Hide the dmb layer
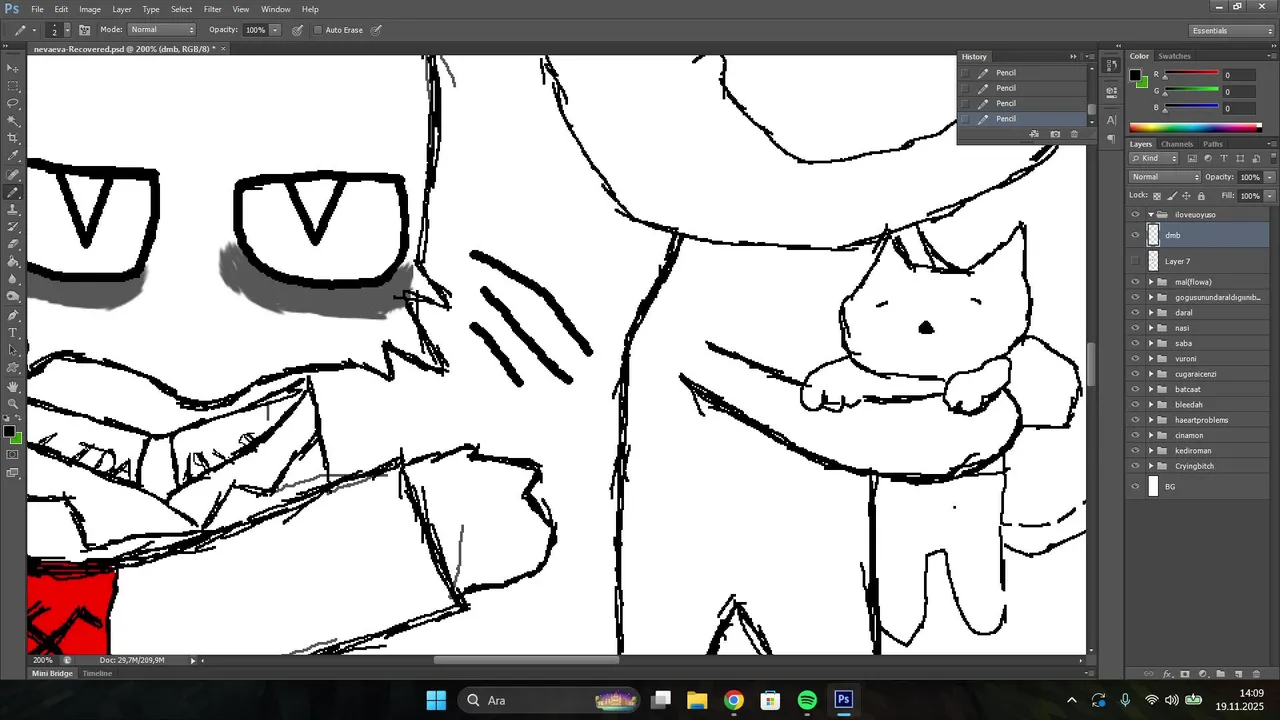Image resolution: width=1280 pixels, height=720 pixels. [x=1135, y=235]
